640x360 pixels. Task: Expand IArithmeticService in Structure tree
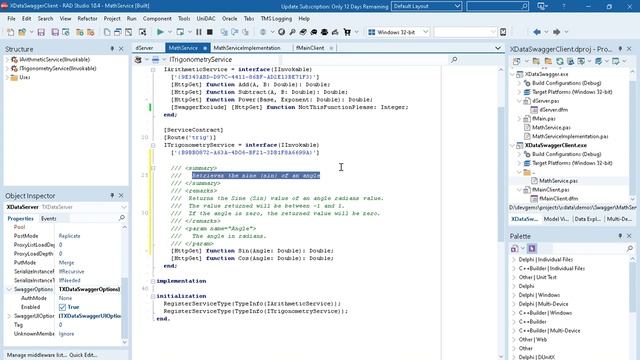[7, 60]
